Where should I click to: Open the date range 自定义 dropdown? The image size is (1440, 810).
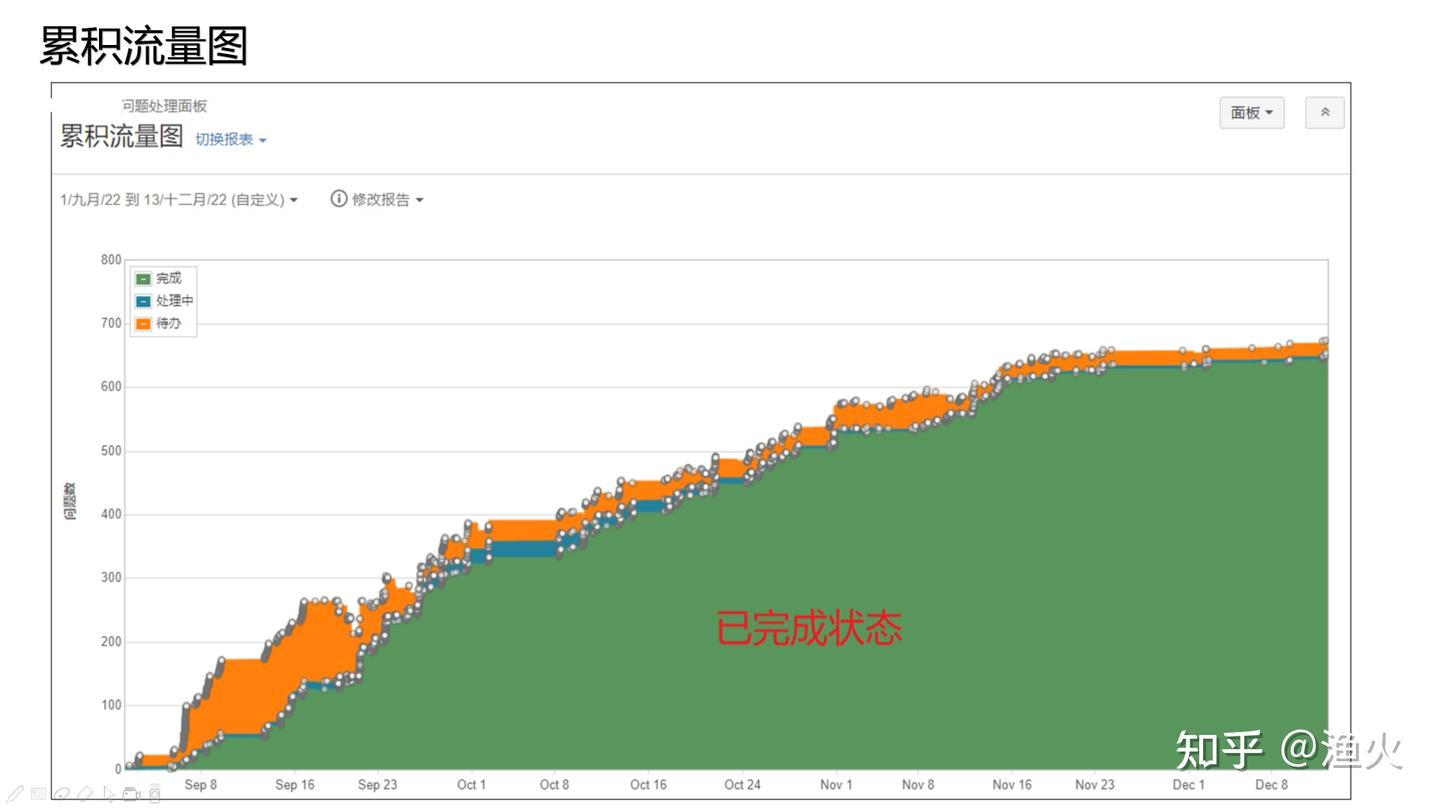pos(179,200)
